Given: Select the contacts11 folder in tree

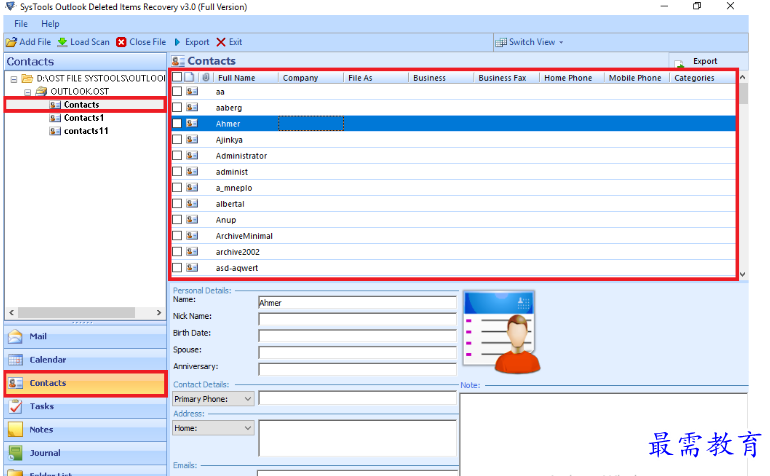Looking at the screenshot, I should click(86, 131).
